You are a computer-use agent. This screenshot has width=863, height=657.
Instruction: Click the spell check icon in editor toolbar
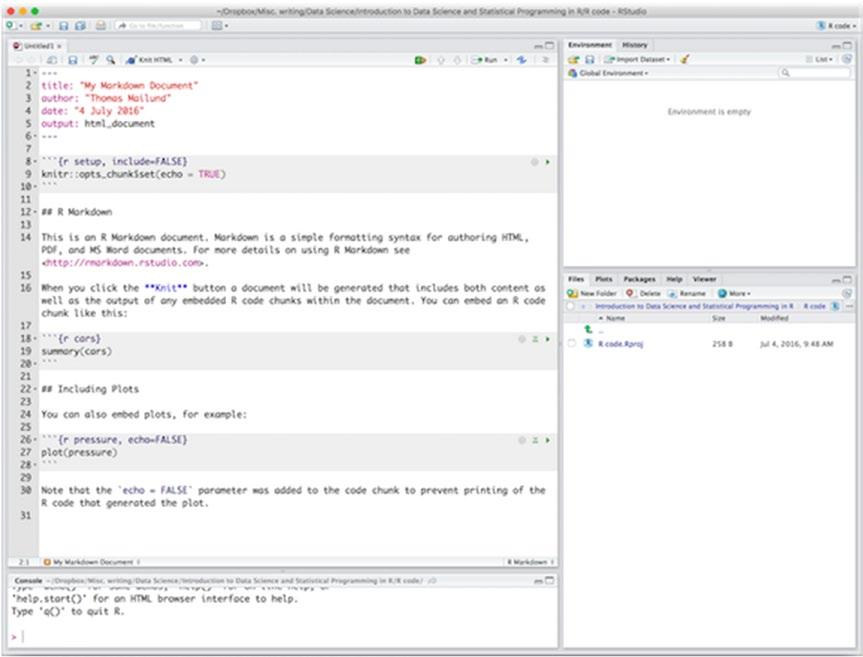point(94,60)
